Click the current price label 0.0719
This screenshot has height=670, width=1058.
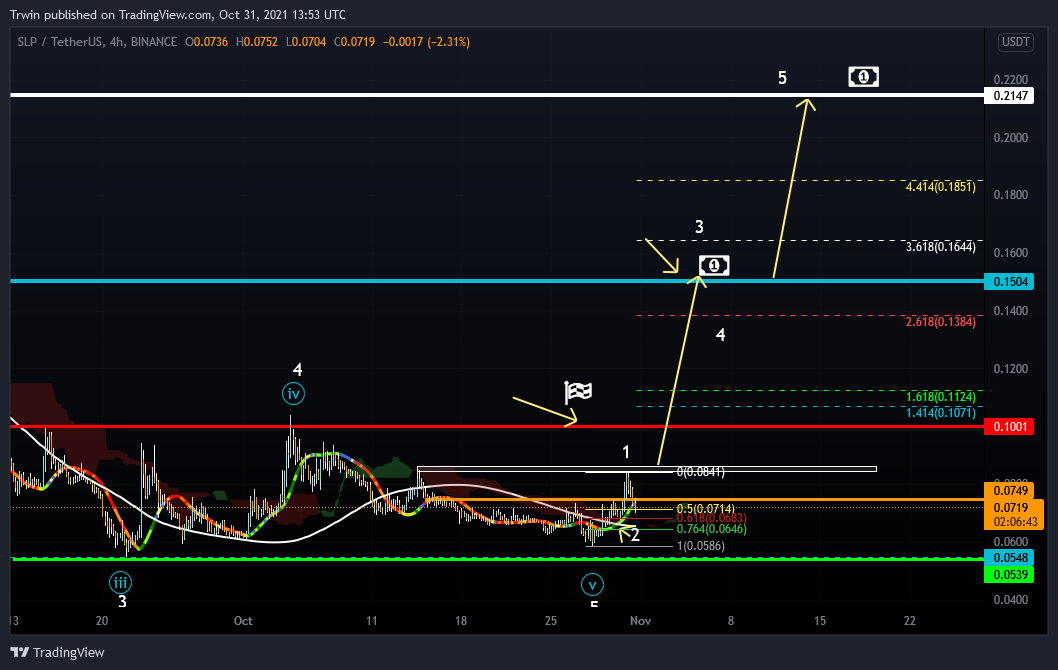(x=1011, y=507)
